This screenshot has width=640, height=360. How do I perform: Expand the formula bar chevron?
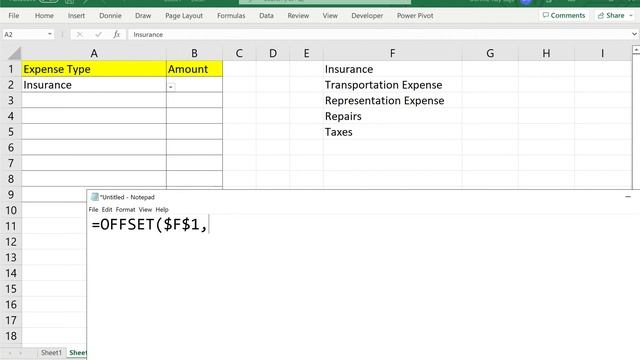point(634,34)
